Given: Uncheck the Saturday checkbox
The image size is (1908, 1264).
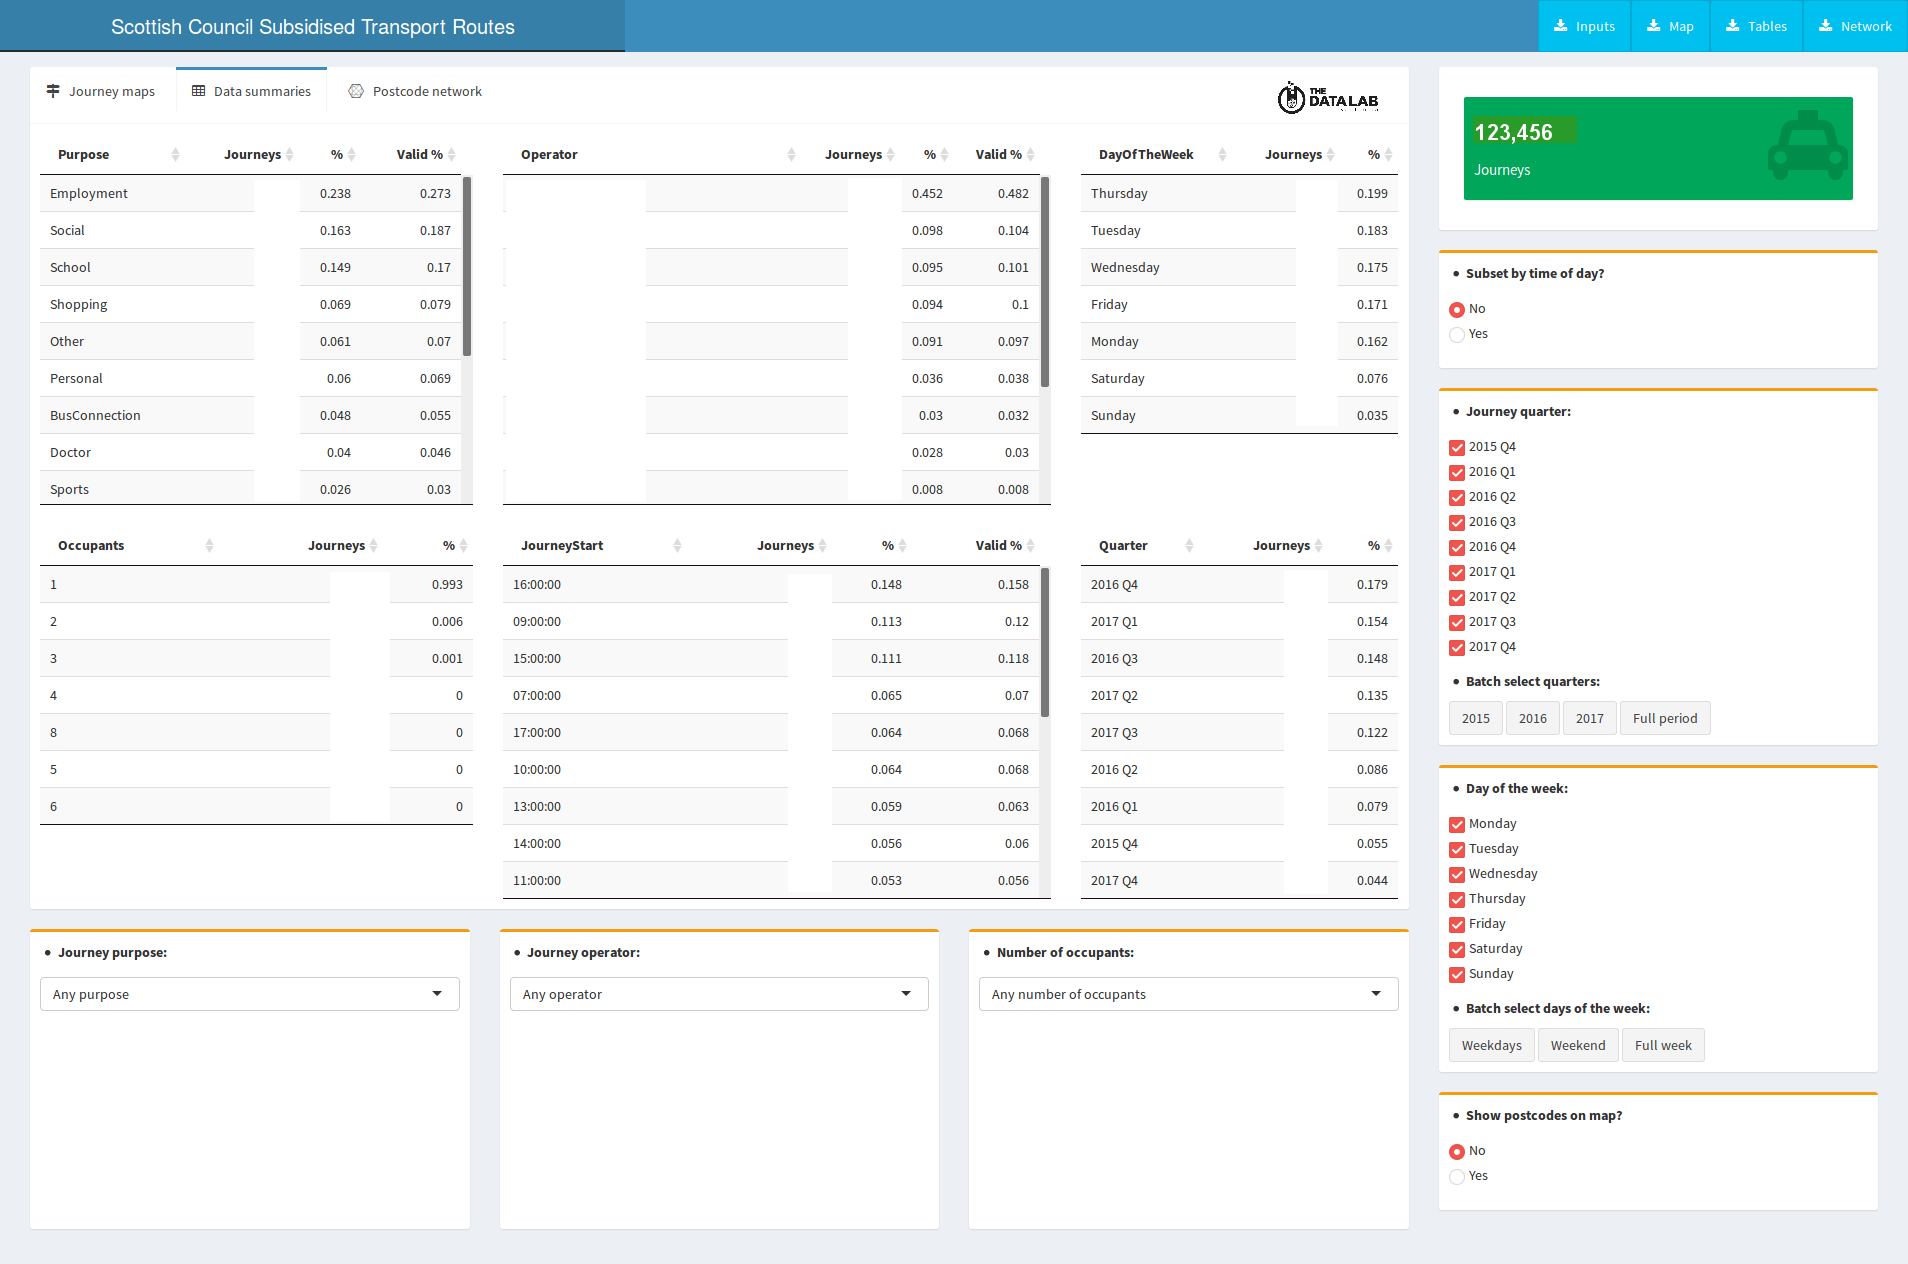Looking at the screenshot, I should pyautogui.click(x=1457, y=949).
